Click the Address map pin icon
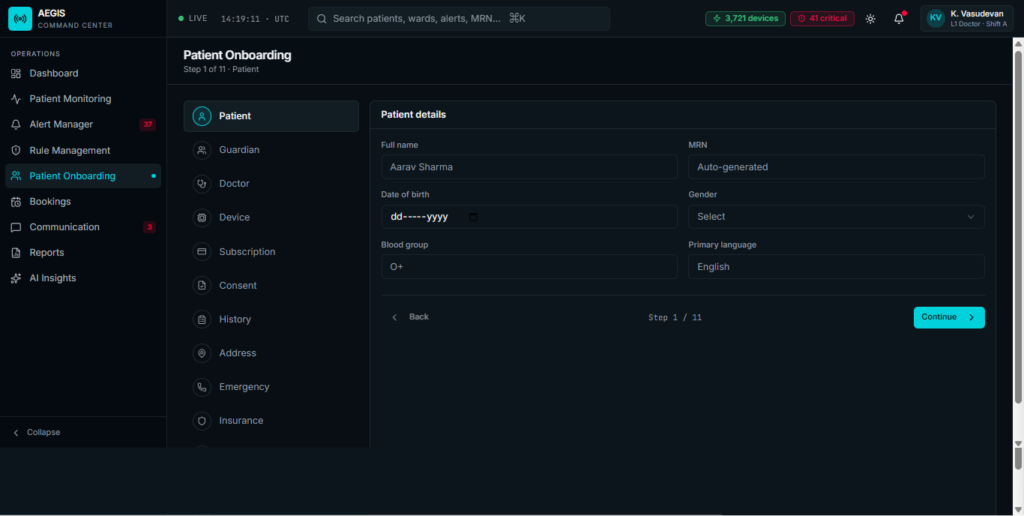Screen dimensions: 1024x516 point(202,353)
